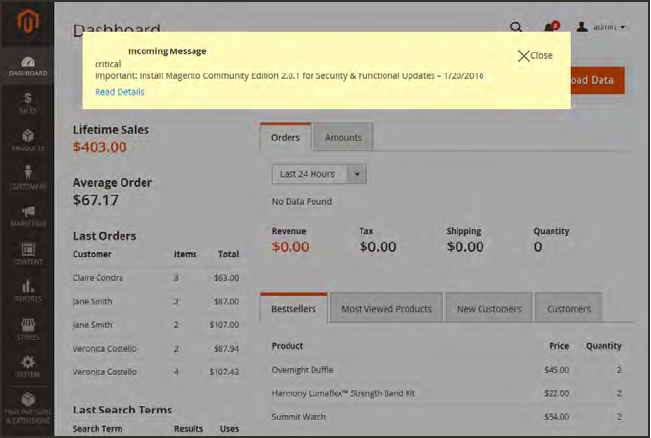Select the Customers tab

pyautogui.click(x=569, y=308)
